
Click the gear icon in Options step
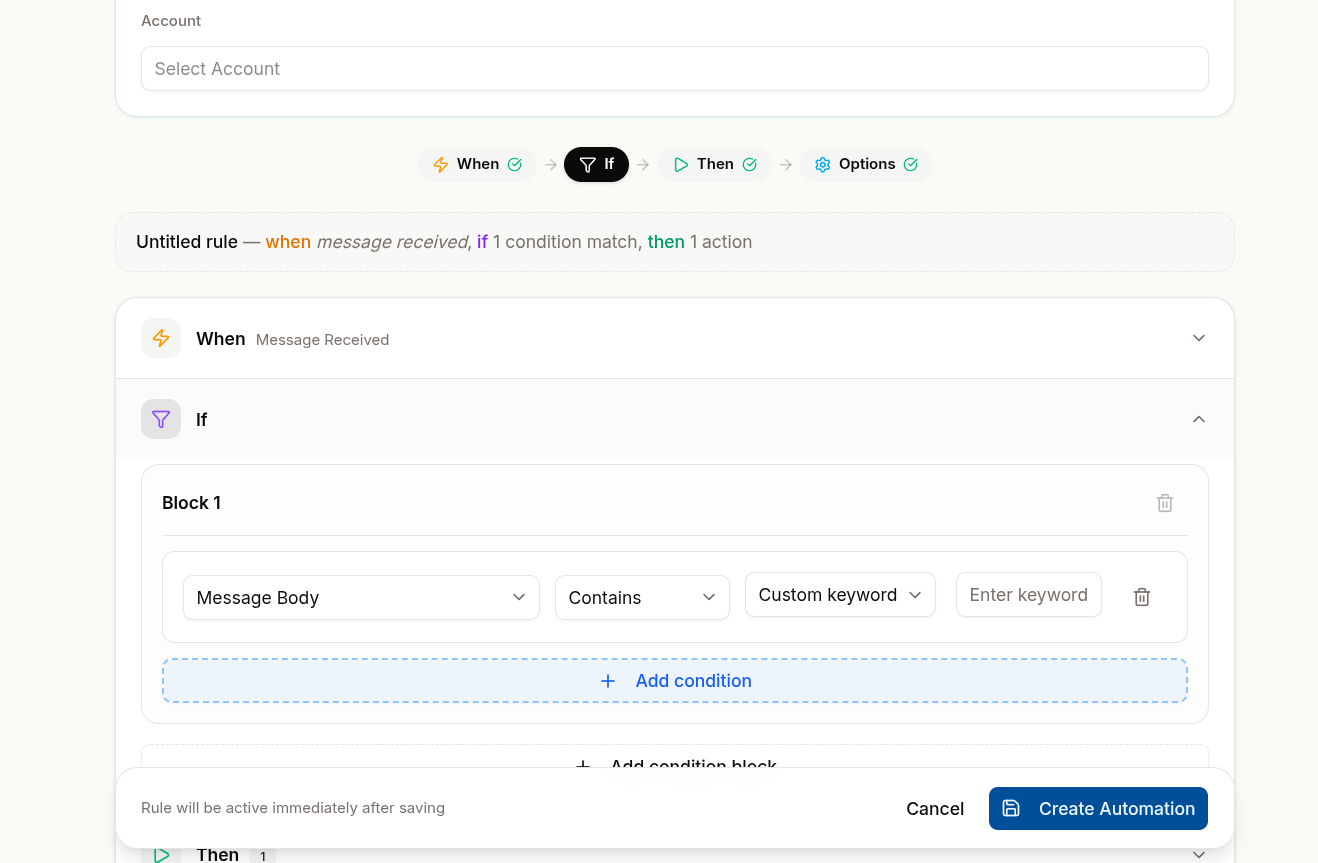click(x=823, y=165)
